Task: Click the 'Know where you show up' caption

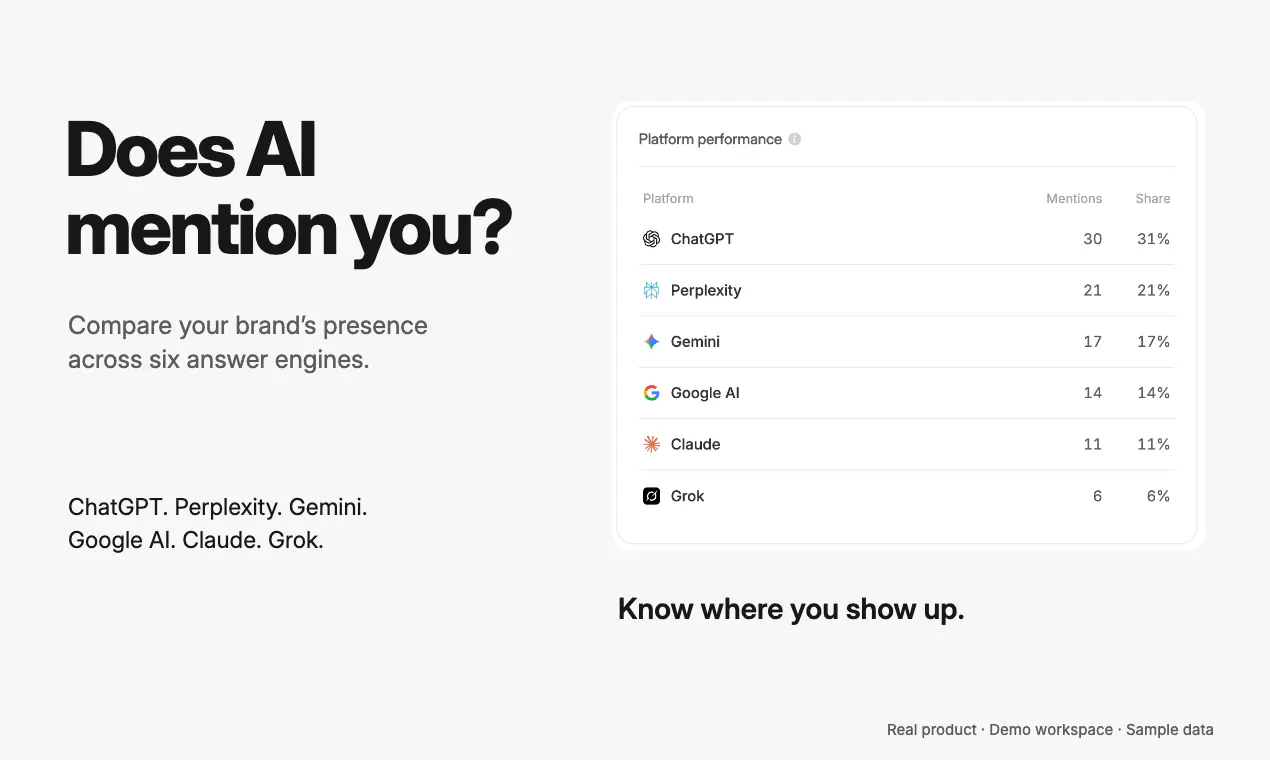Action: click(x=791, y=609)
